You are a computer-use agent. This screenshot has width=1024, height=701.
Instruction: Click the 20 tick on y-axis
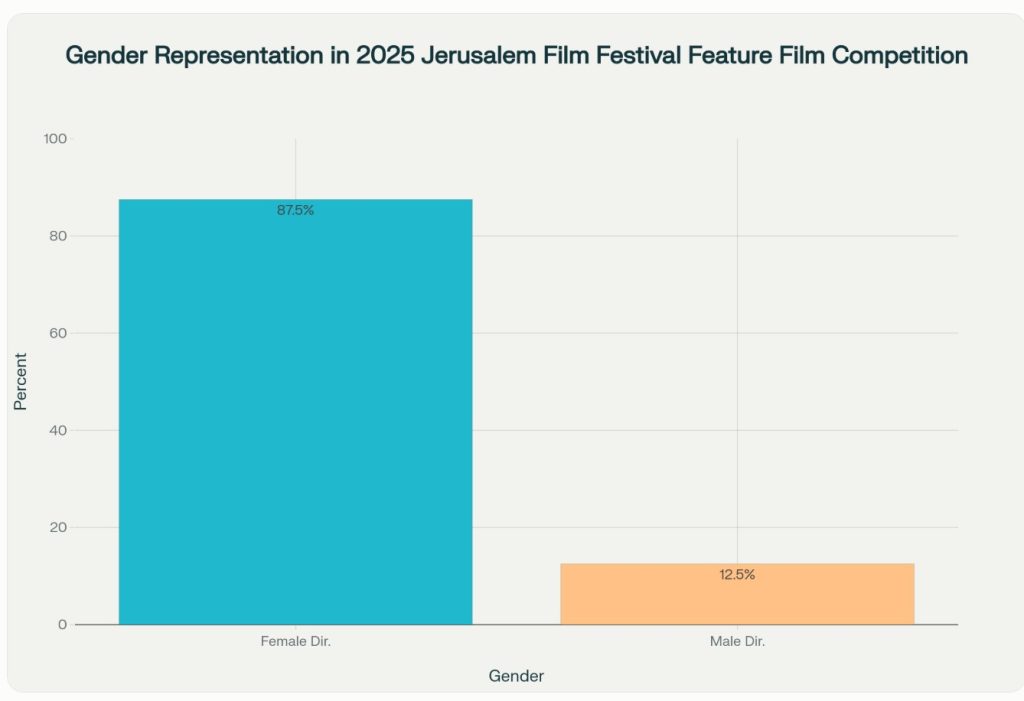(x=59, y=527)
